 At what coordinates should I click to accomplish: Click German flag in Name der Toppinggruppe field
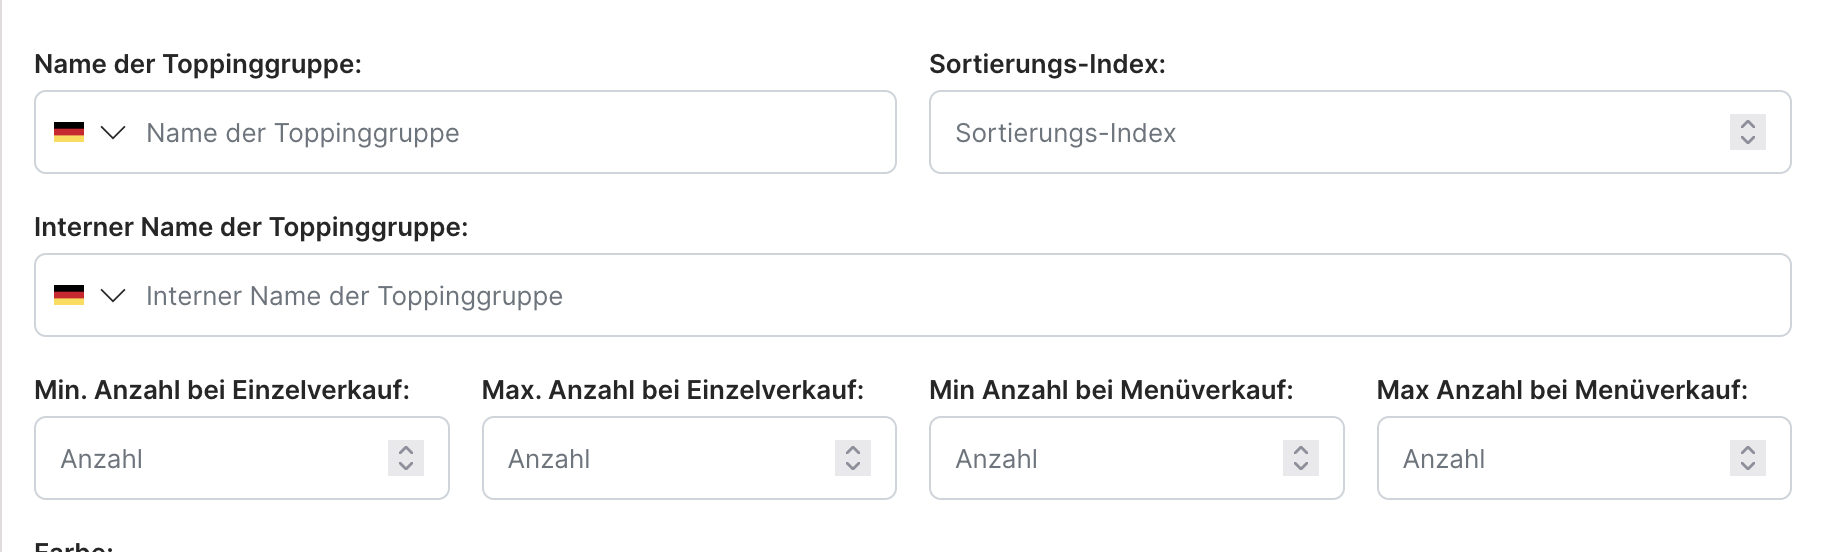coord(69,132)
